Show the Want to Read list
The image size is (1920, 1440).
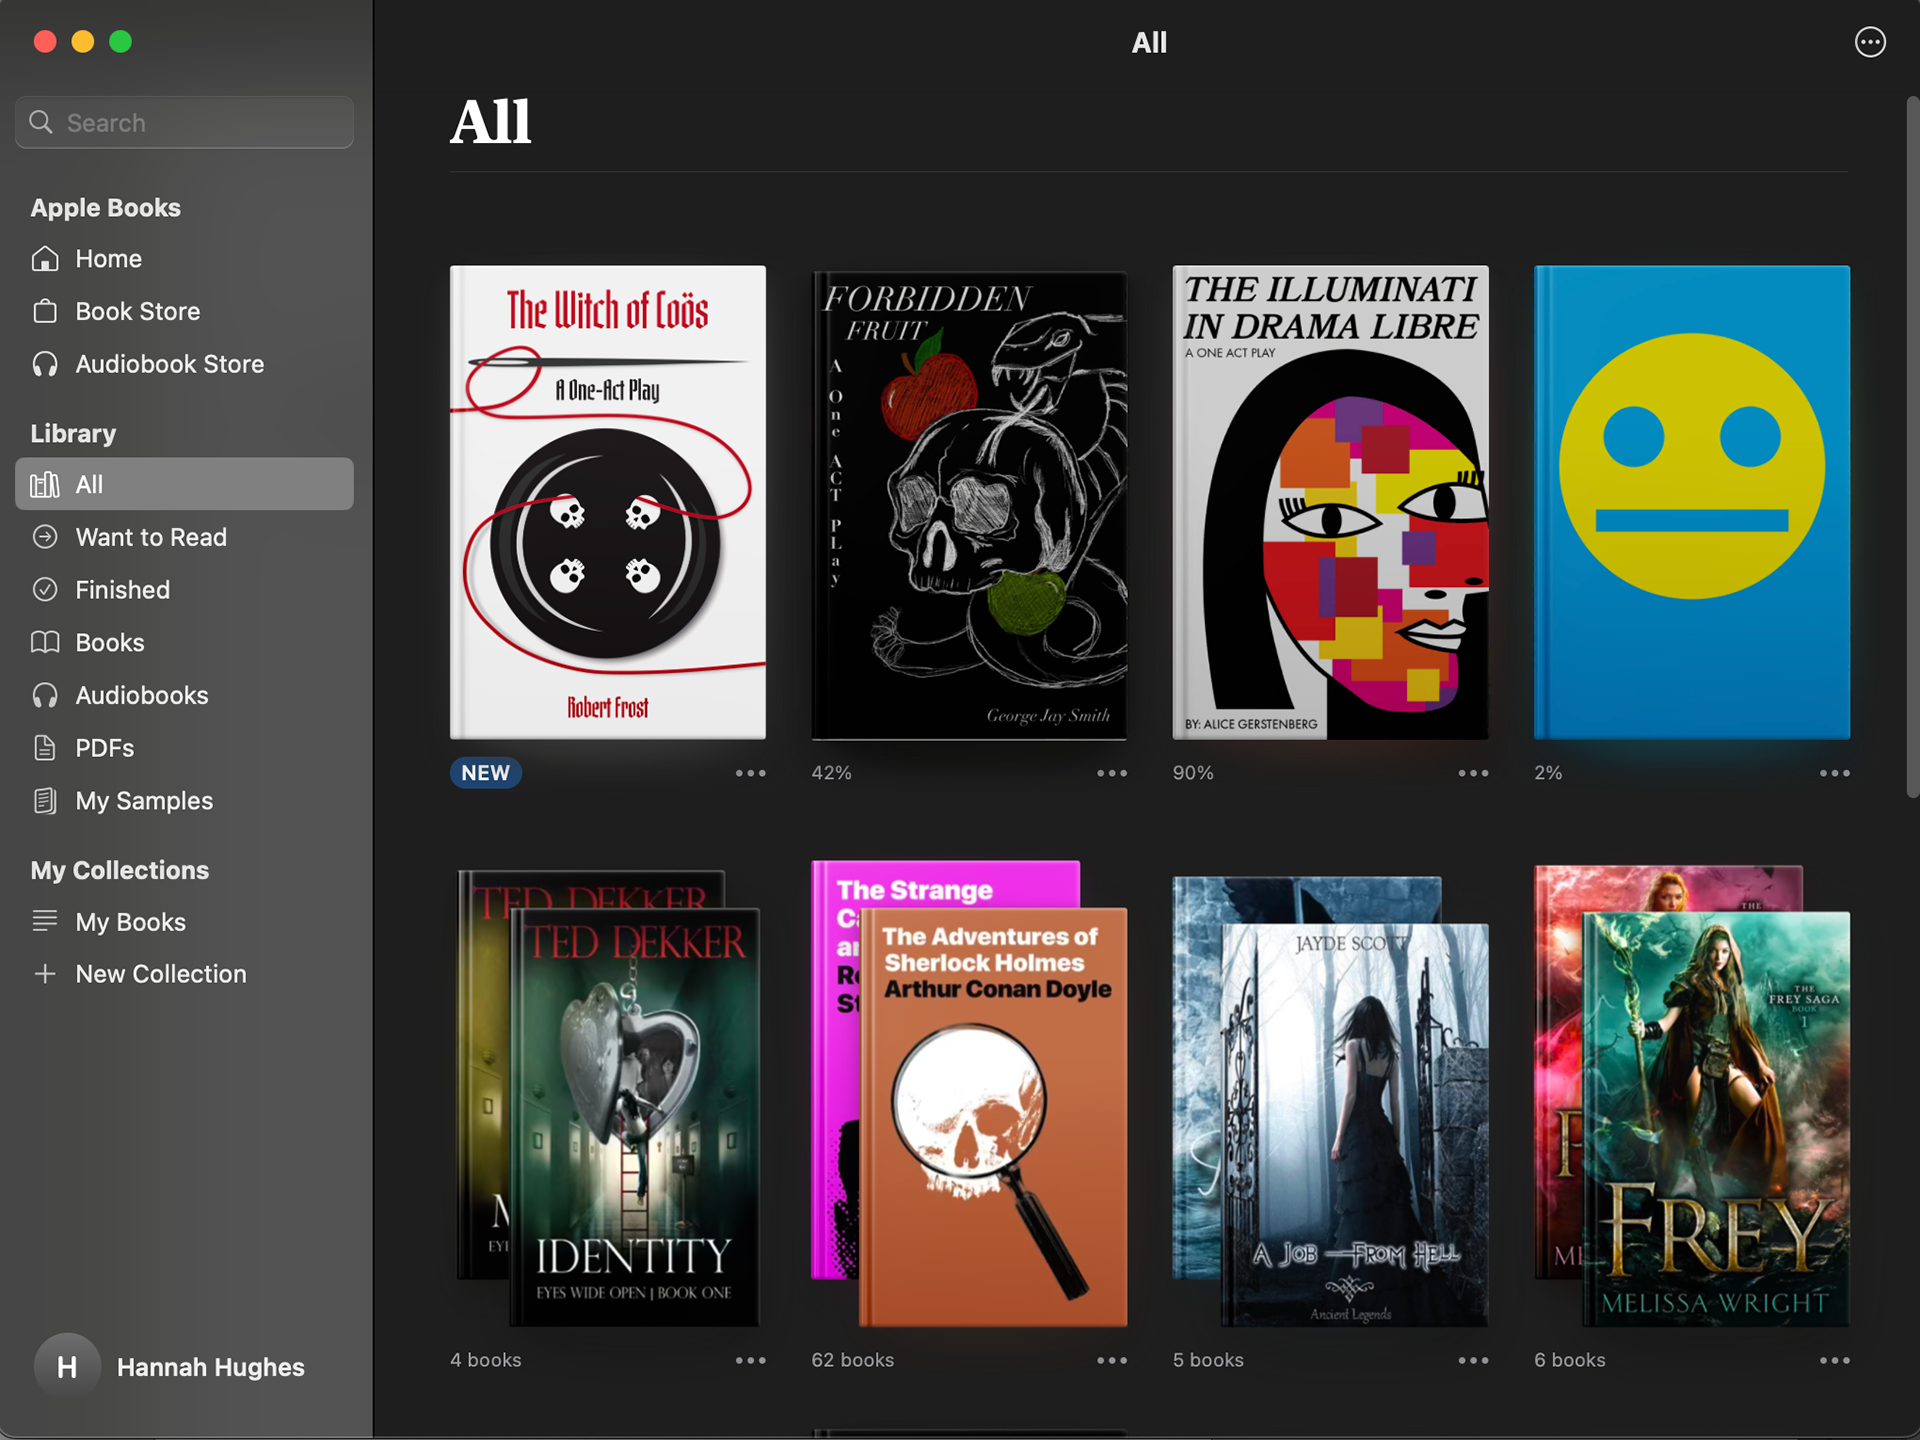(x=184, y=537)
